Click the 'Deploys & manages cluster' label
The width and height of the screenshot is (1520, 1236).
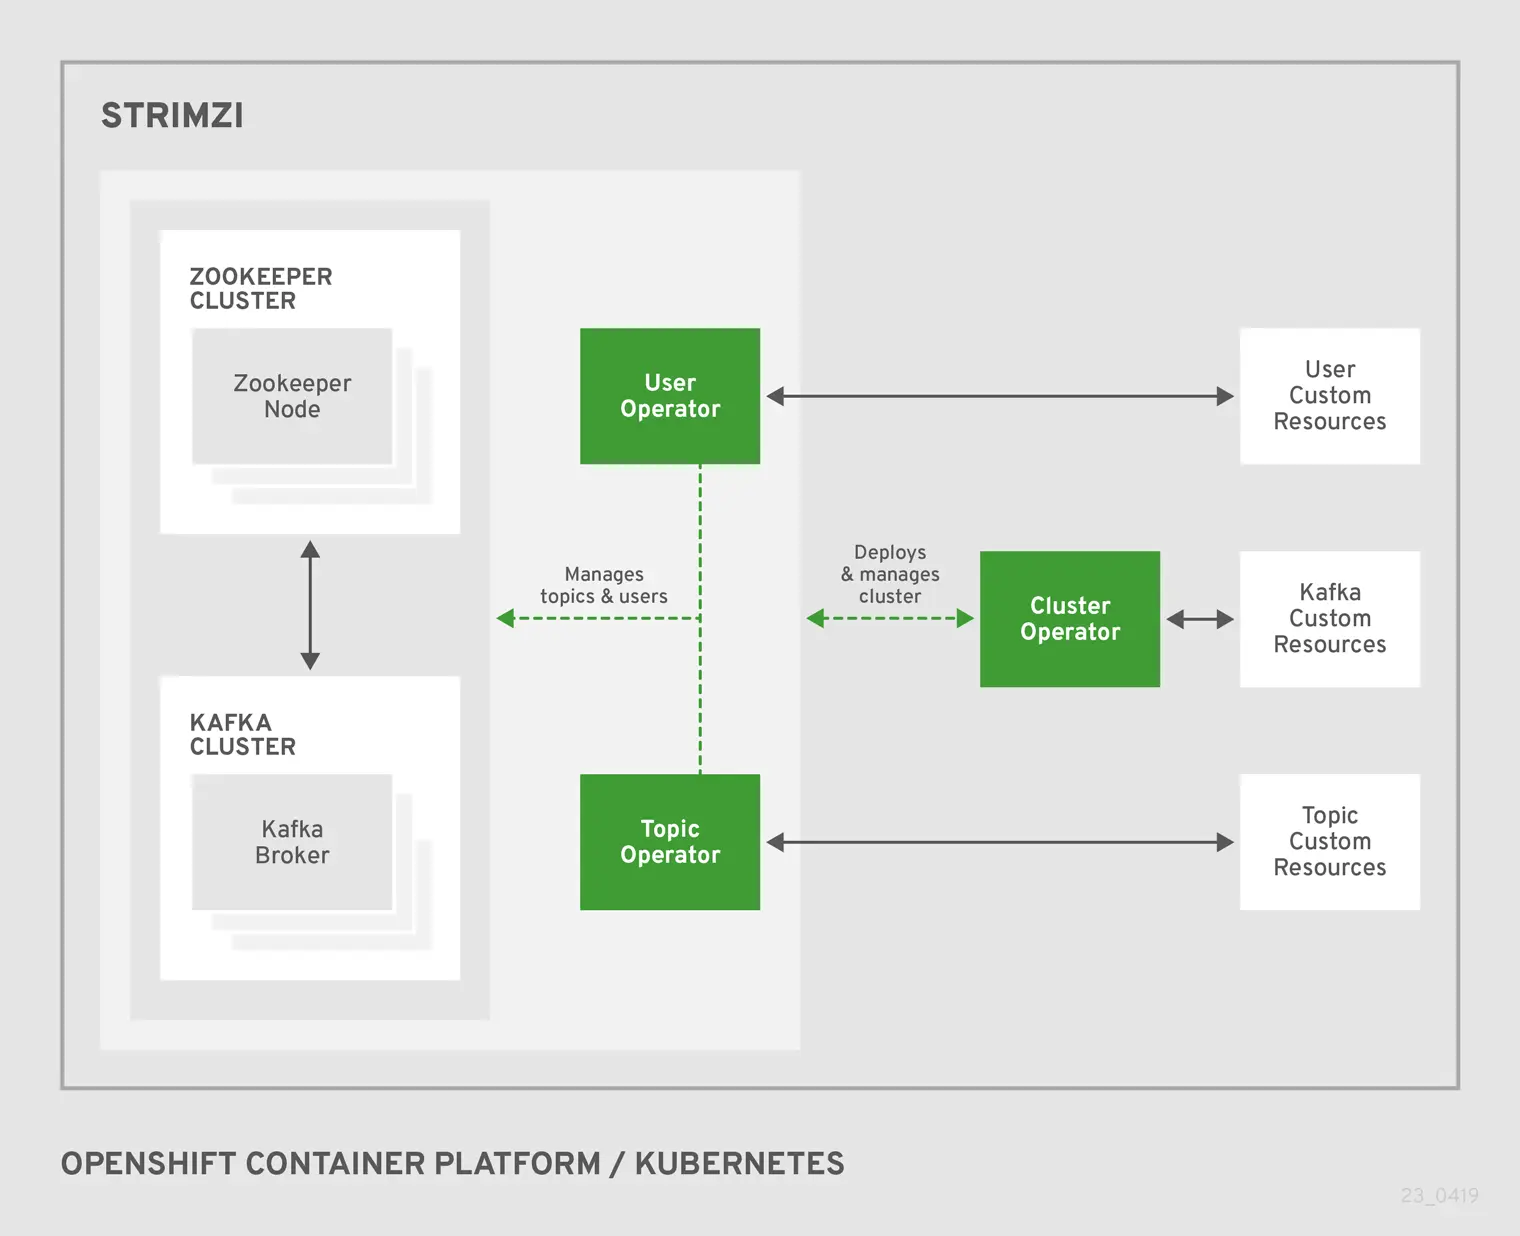click(x=890, y=574)
